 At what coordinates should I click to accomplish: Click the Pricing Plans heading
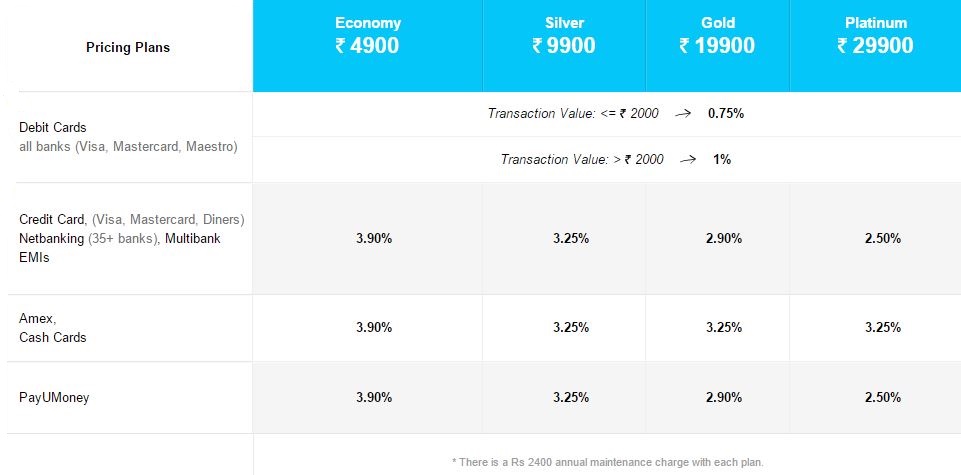tap(128, 48)
